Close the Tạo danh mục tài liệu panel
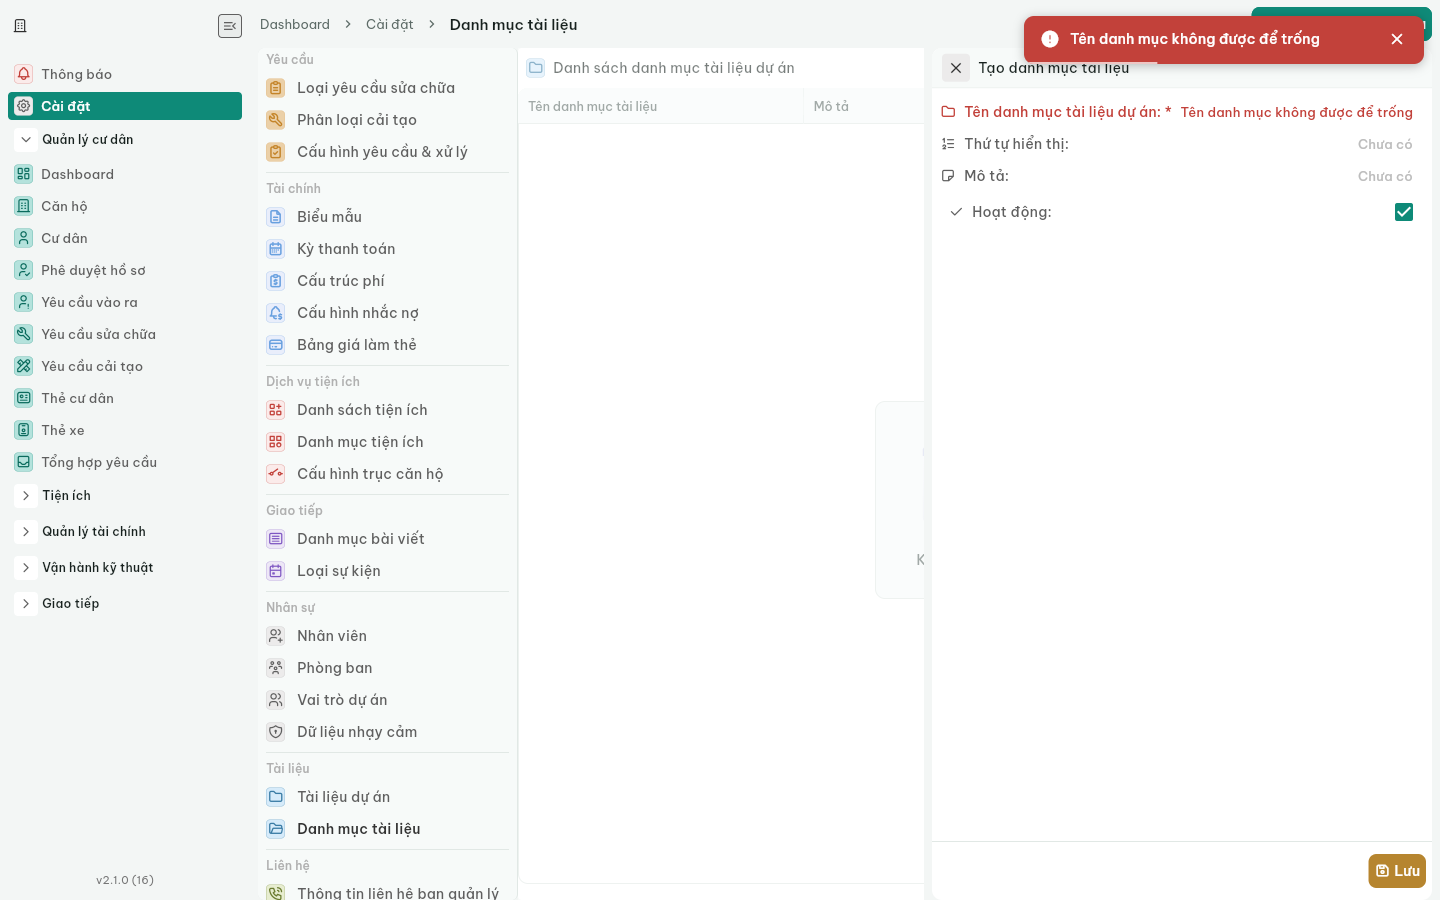Viewport: 1440px width, 900px height. click(956, 68)
